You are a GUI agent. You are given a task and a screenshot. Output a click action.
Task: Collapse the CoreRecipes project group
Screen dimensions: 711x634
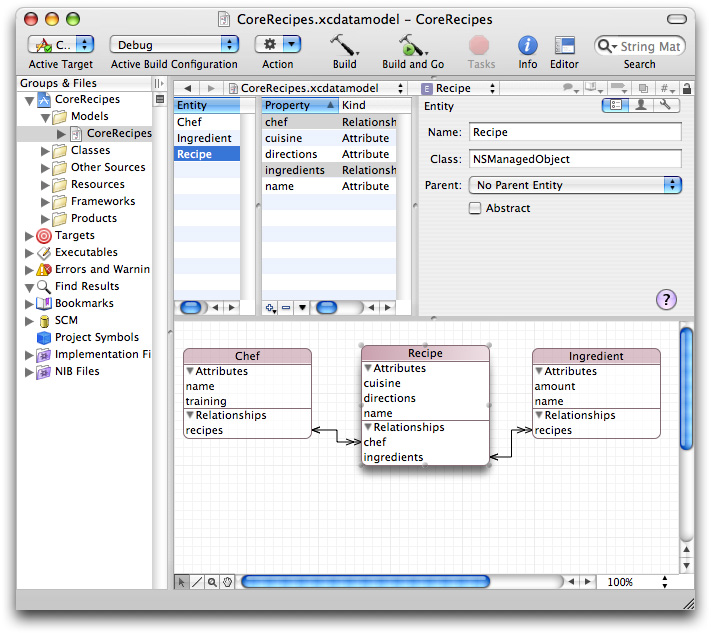point(29,100)
